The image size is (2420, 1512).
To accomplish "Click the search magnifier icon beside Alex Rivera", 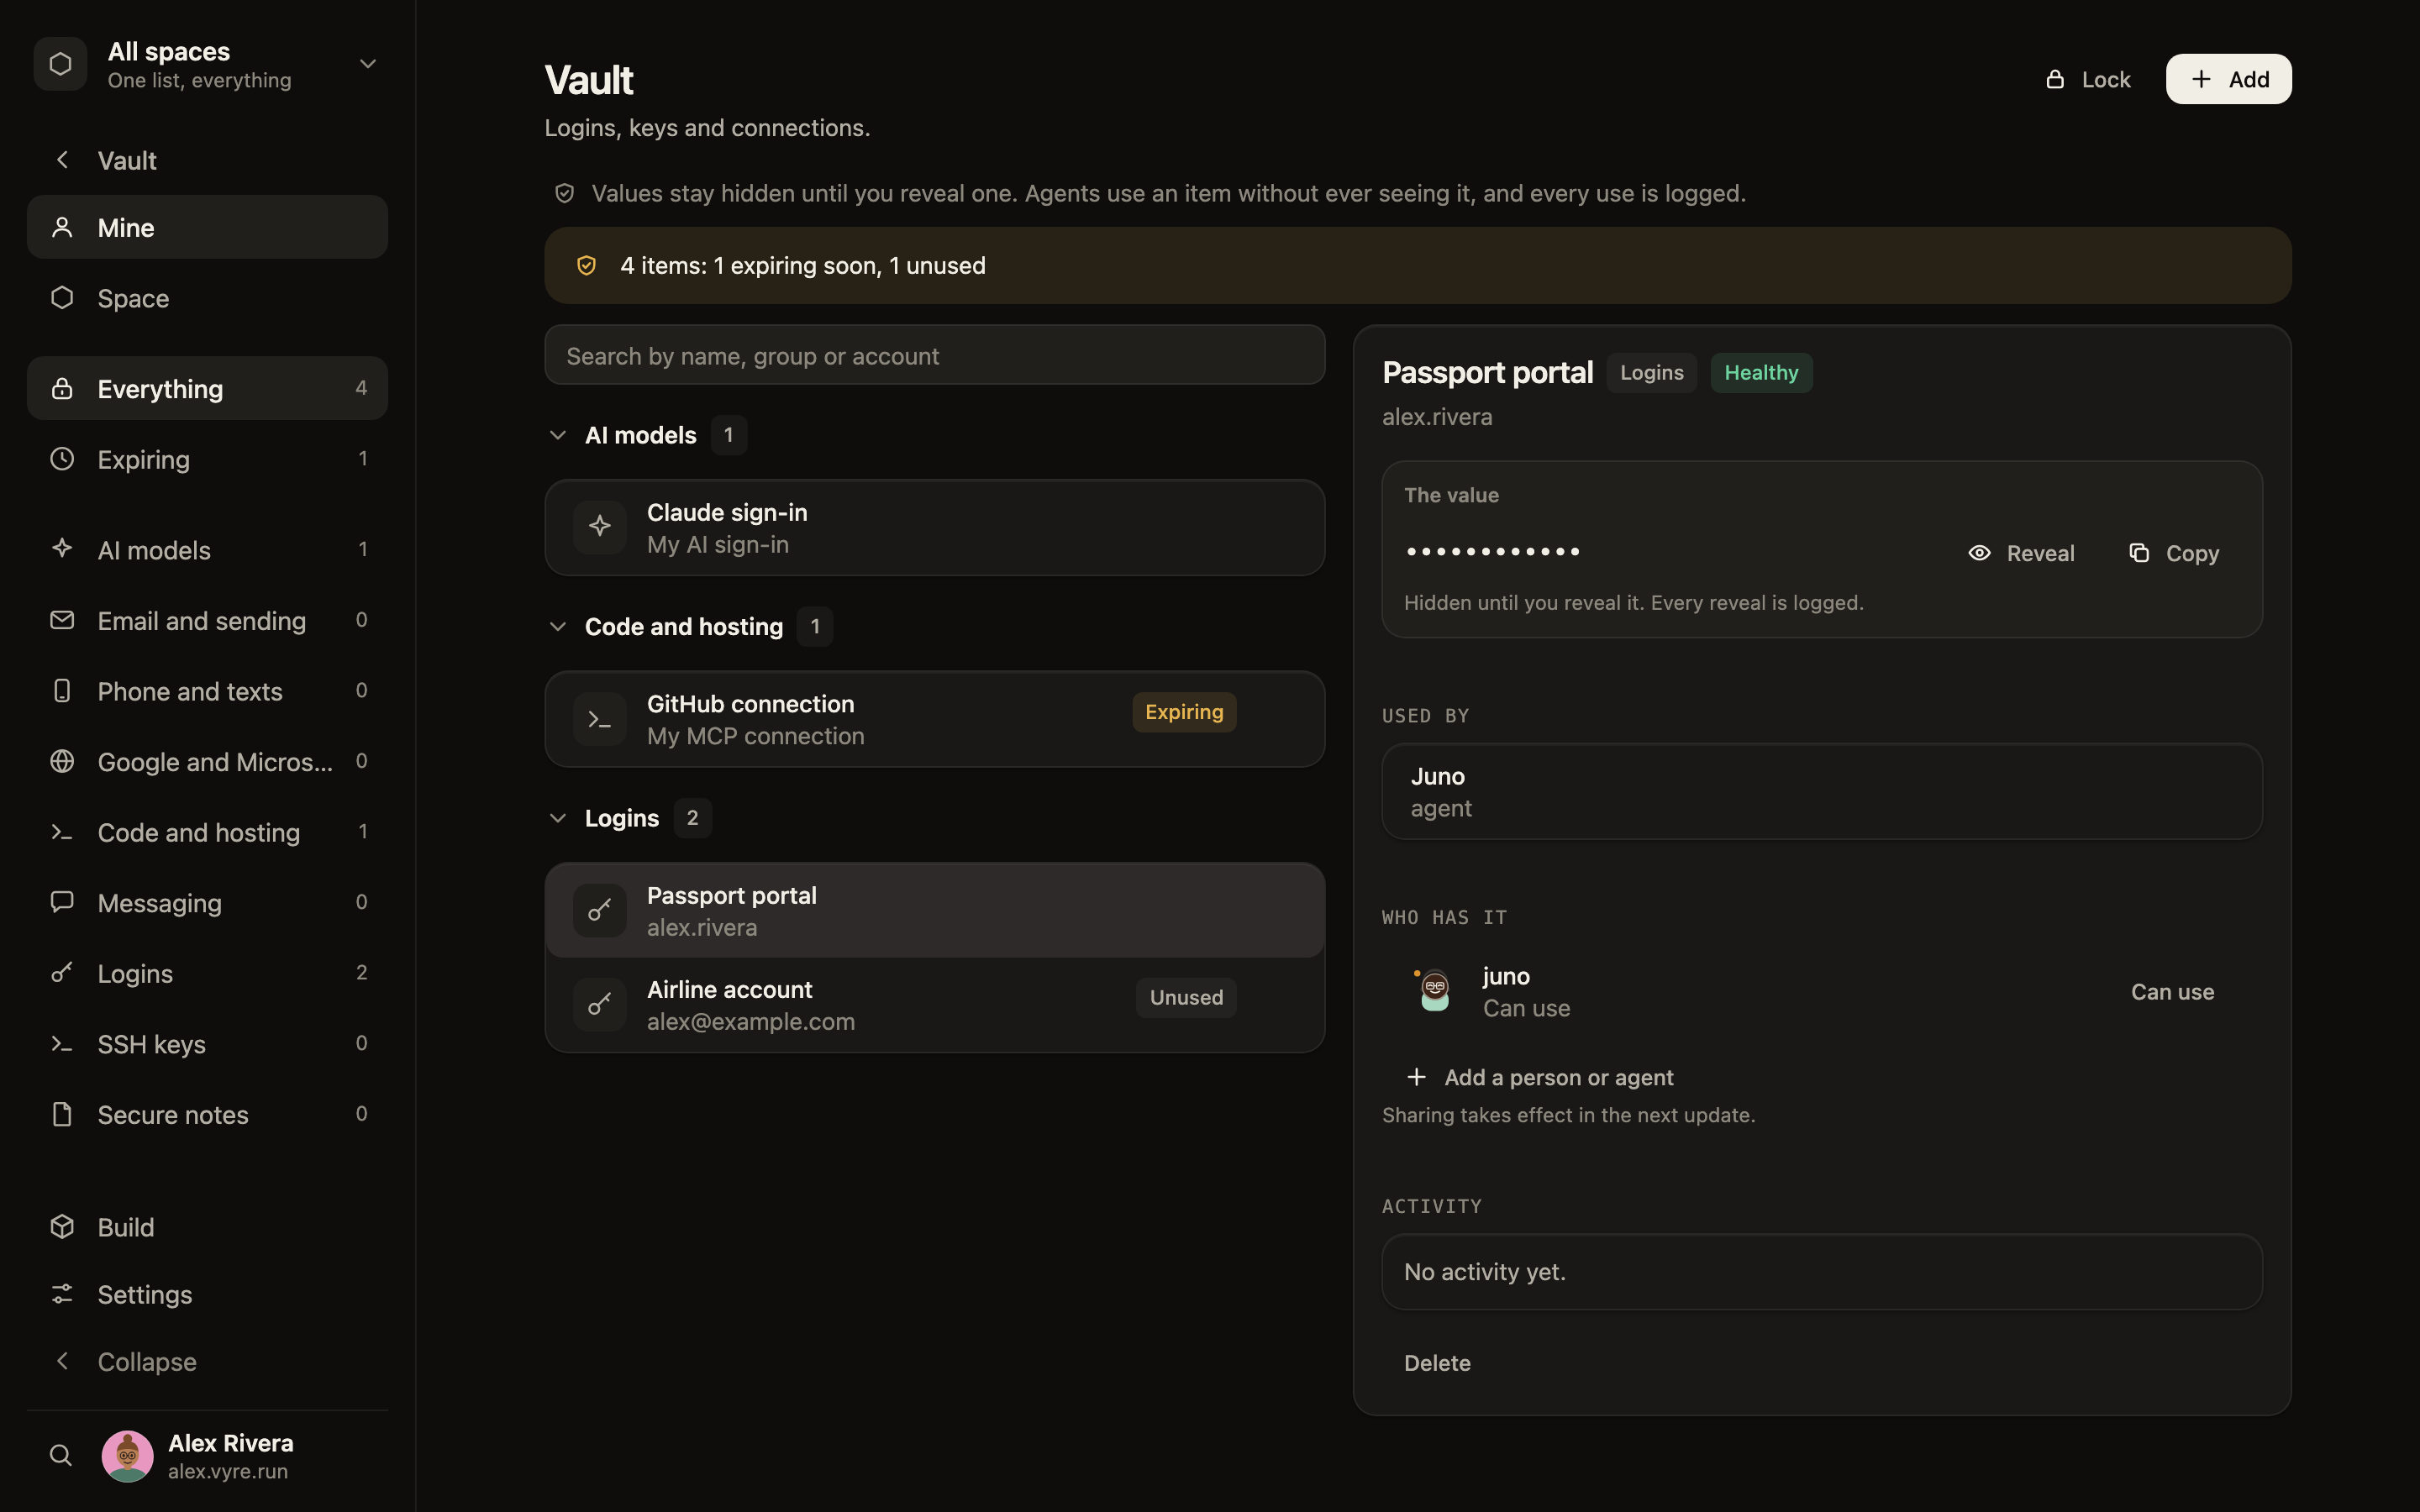I will [x=61, y=1455].
